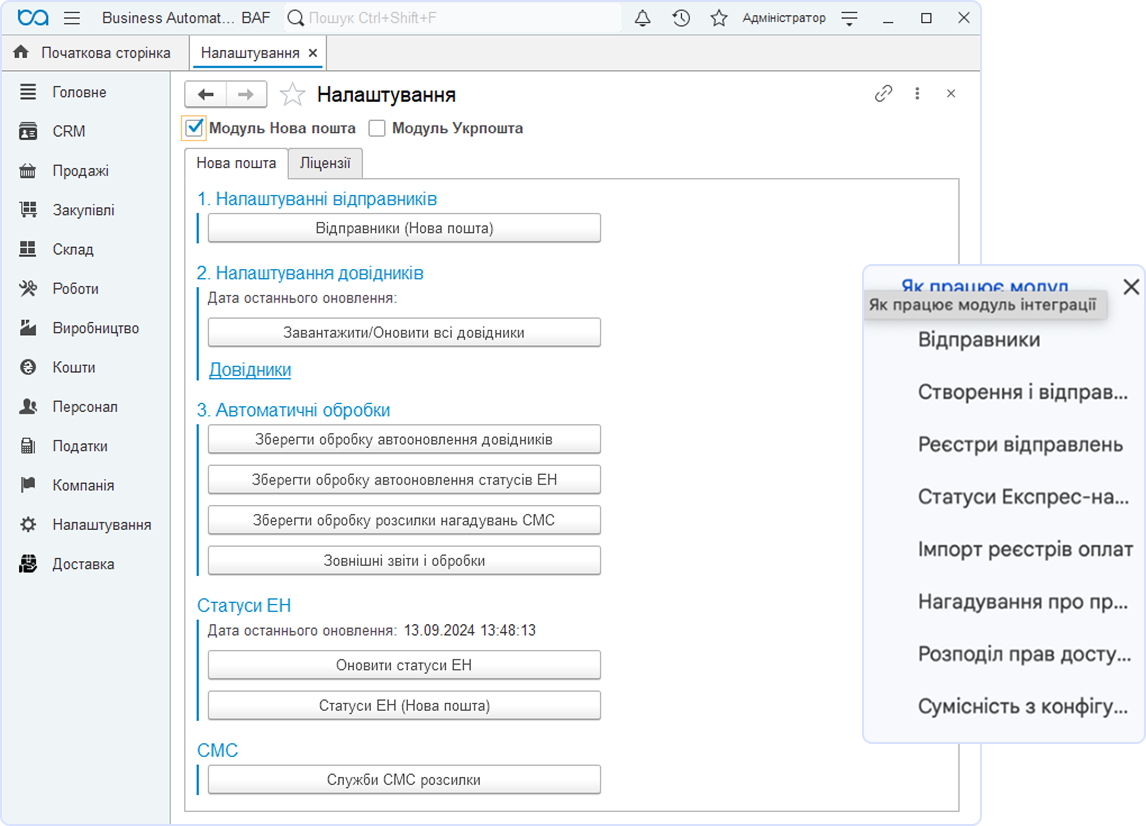Close the Налаштування form
Viewport: 1146px width, 826px height.
pos(951,94)
